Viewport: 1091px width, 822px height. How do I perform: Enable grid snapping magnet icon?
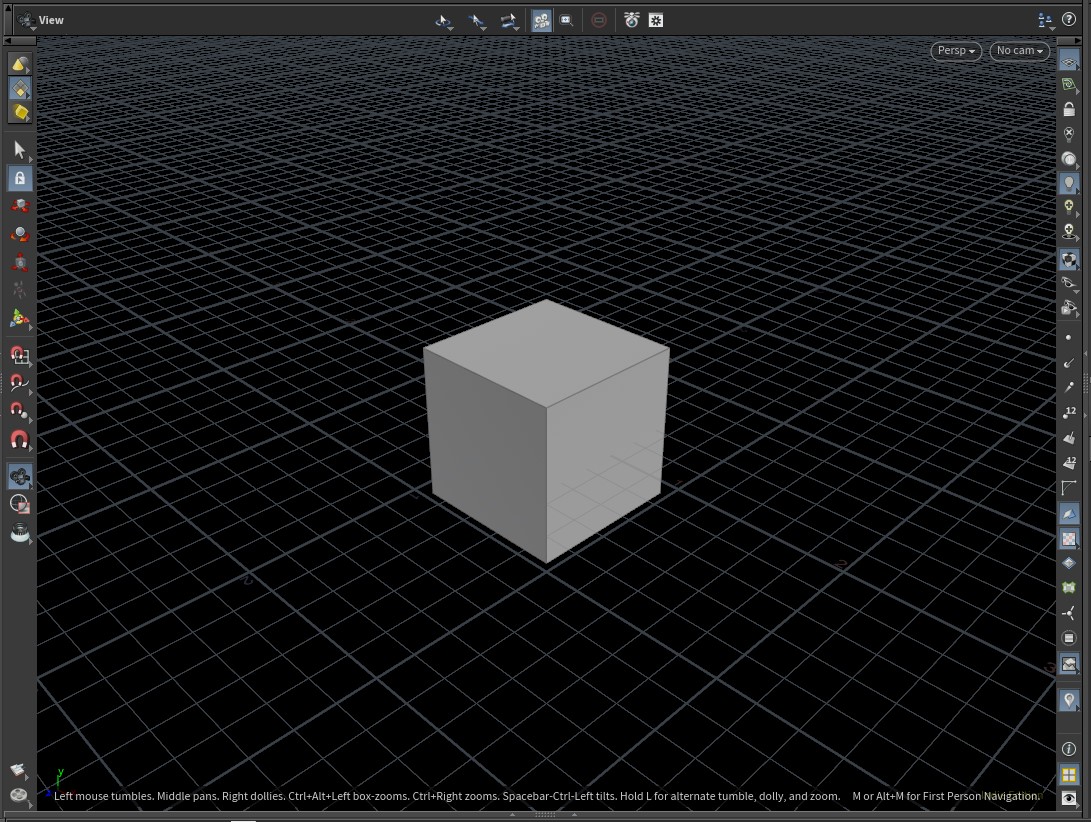pyautogui.click(x=19, y=356)
